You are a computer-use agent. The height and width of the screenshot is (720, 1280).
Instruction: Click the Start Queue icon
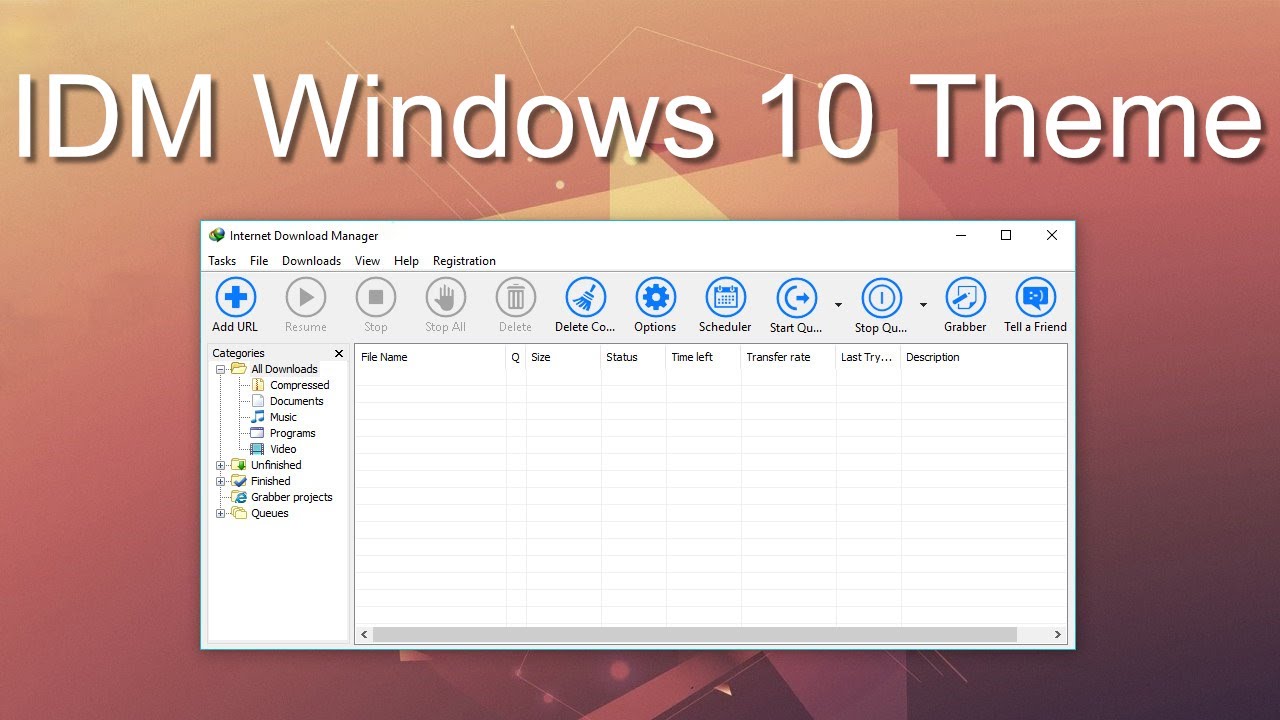coord(797,297)
